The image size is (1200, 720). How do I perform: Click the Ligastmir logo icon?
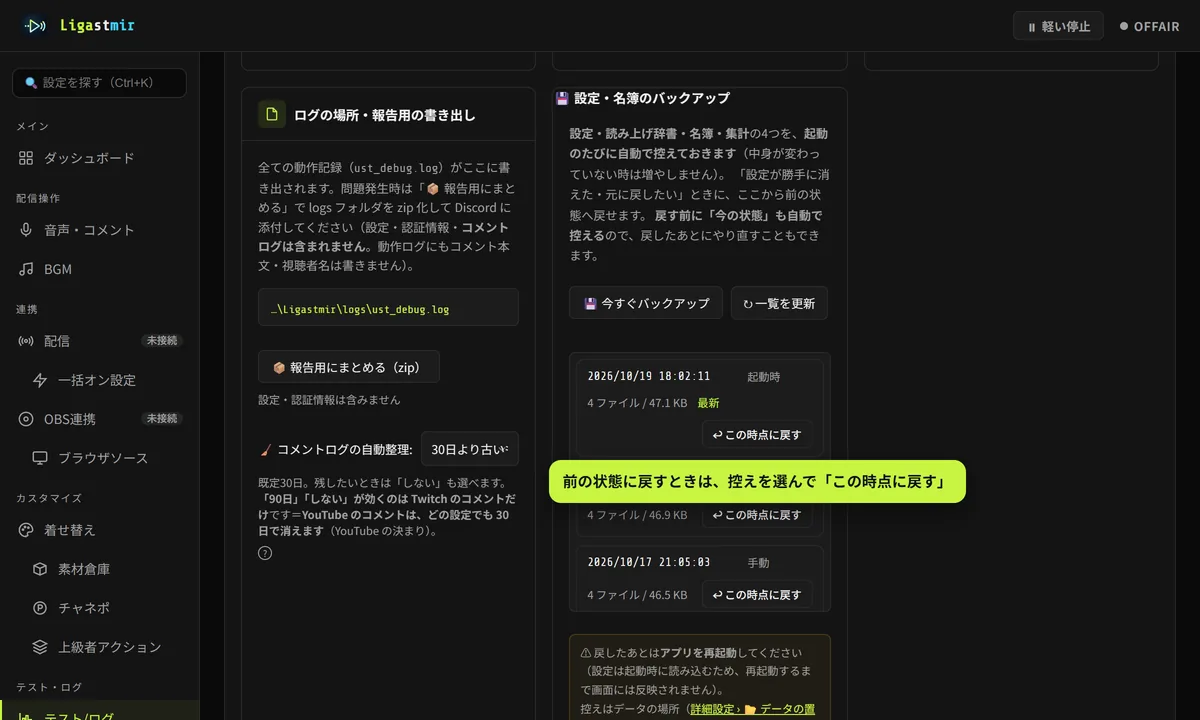35,26
